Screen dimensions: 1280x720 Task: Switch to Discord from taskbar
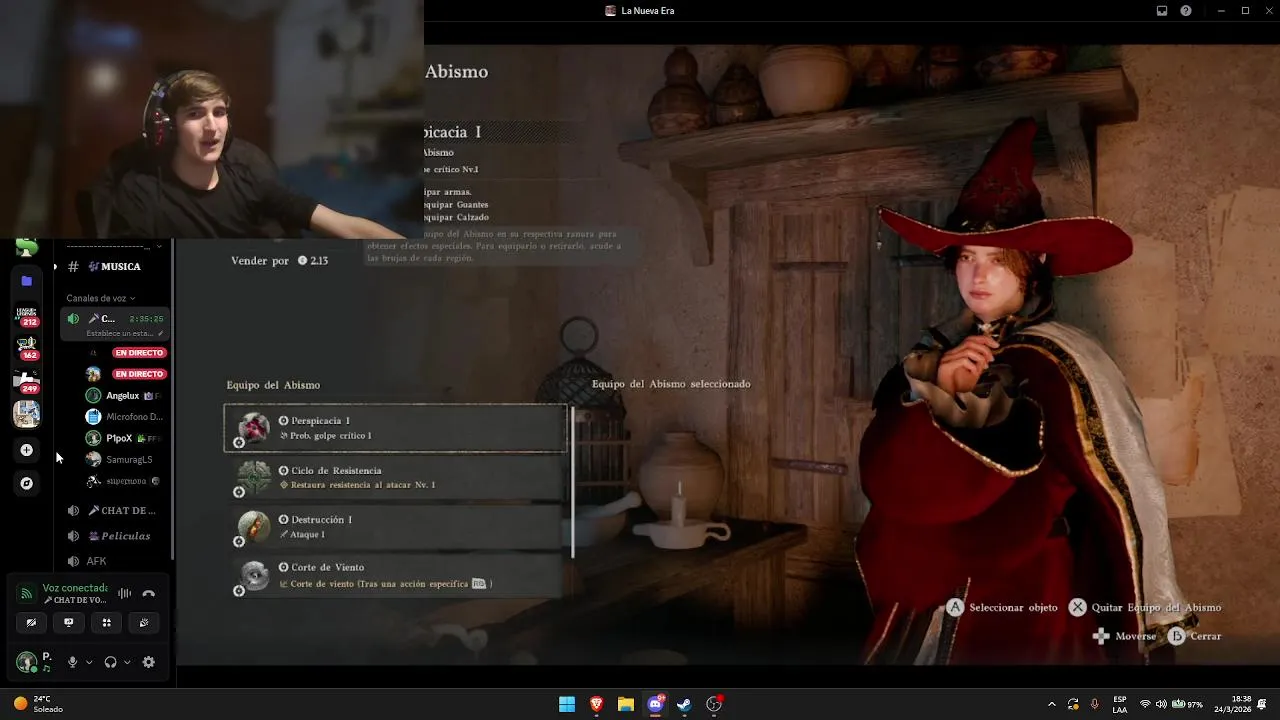655,704
